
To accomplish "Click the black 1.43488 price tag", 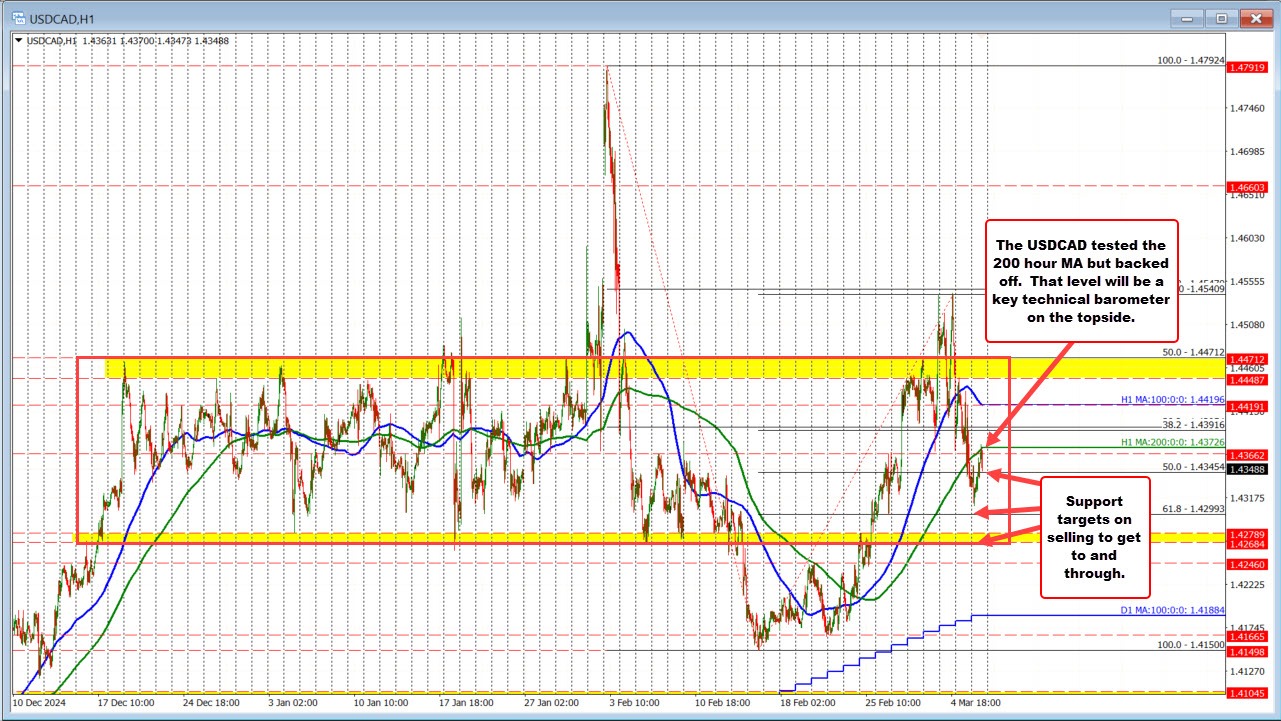I will (x=1249, y=470).
